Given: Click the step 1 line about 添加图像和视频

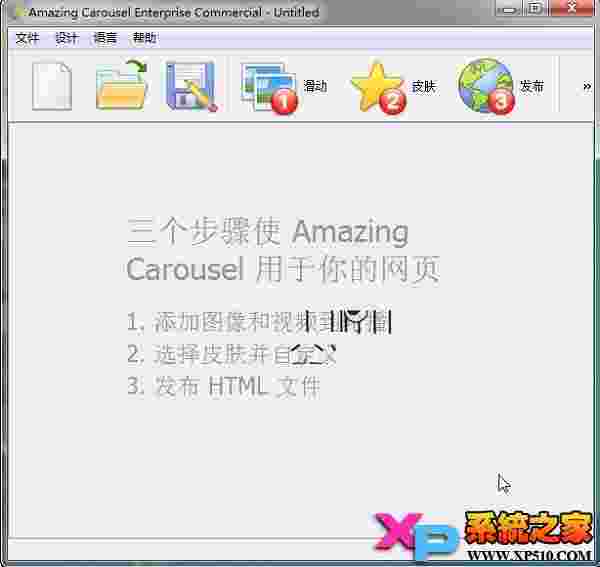Looking at the screenshot, I should [x=259, y=322].
